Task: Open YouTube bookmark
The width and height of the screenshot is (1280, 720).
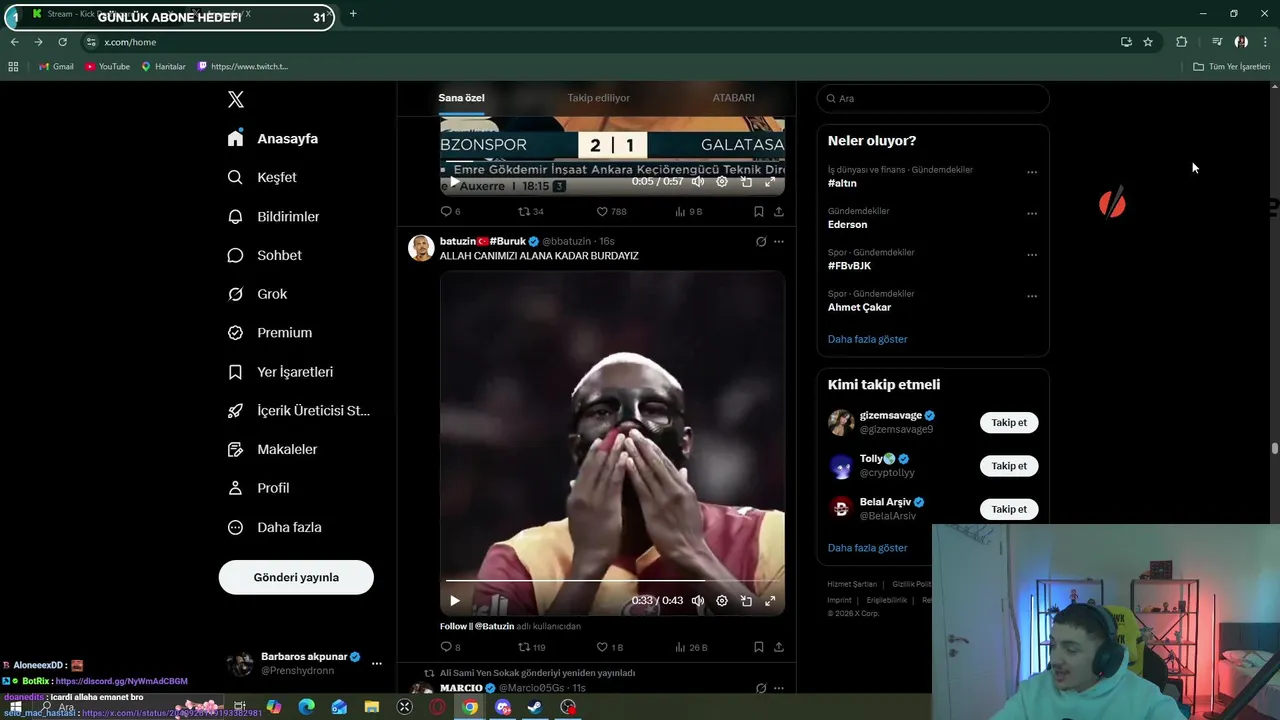Action: (107, 66)
